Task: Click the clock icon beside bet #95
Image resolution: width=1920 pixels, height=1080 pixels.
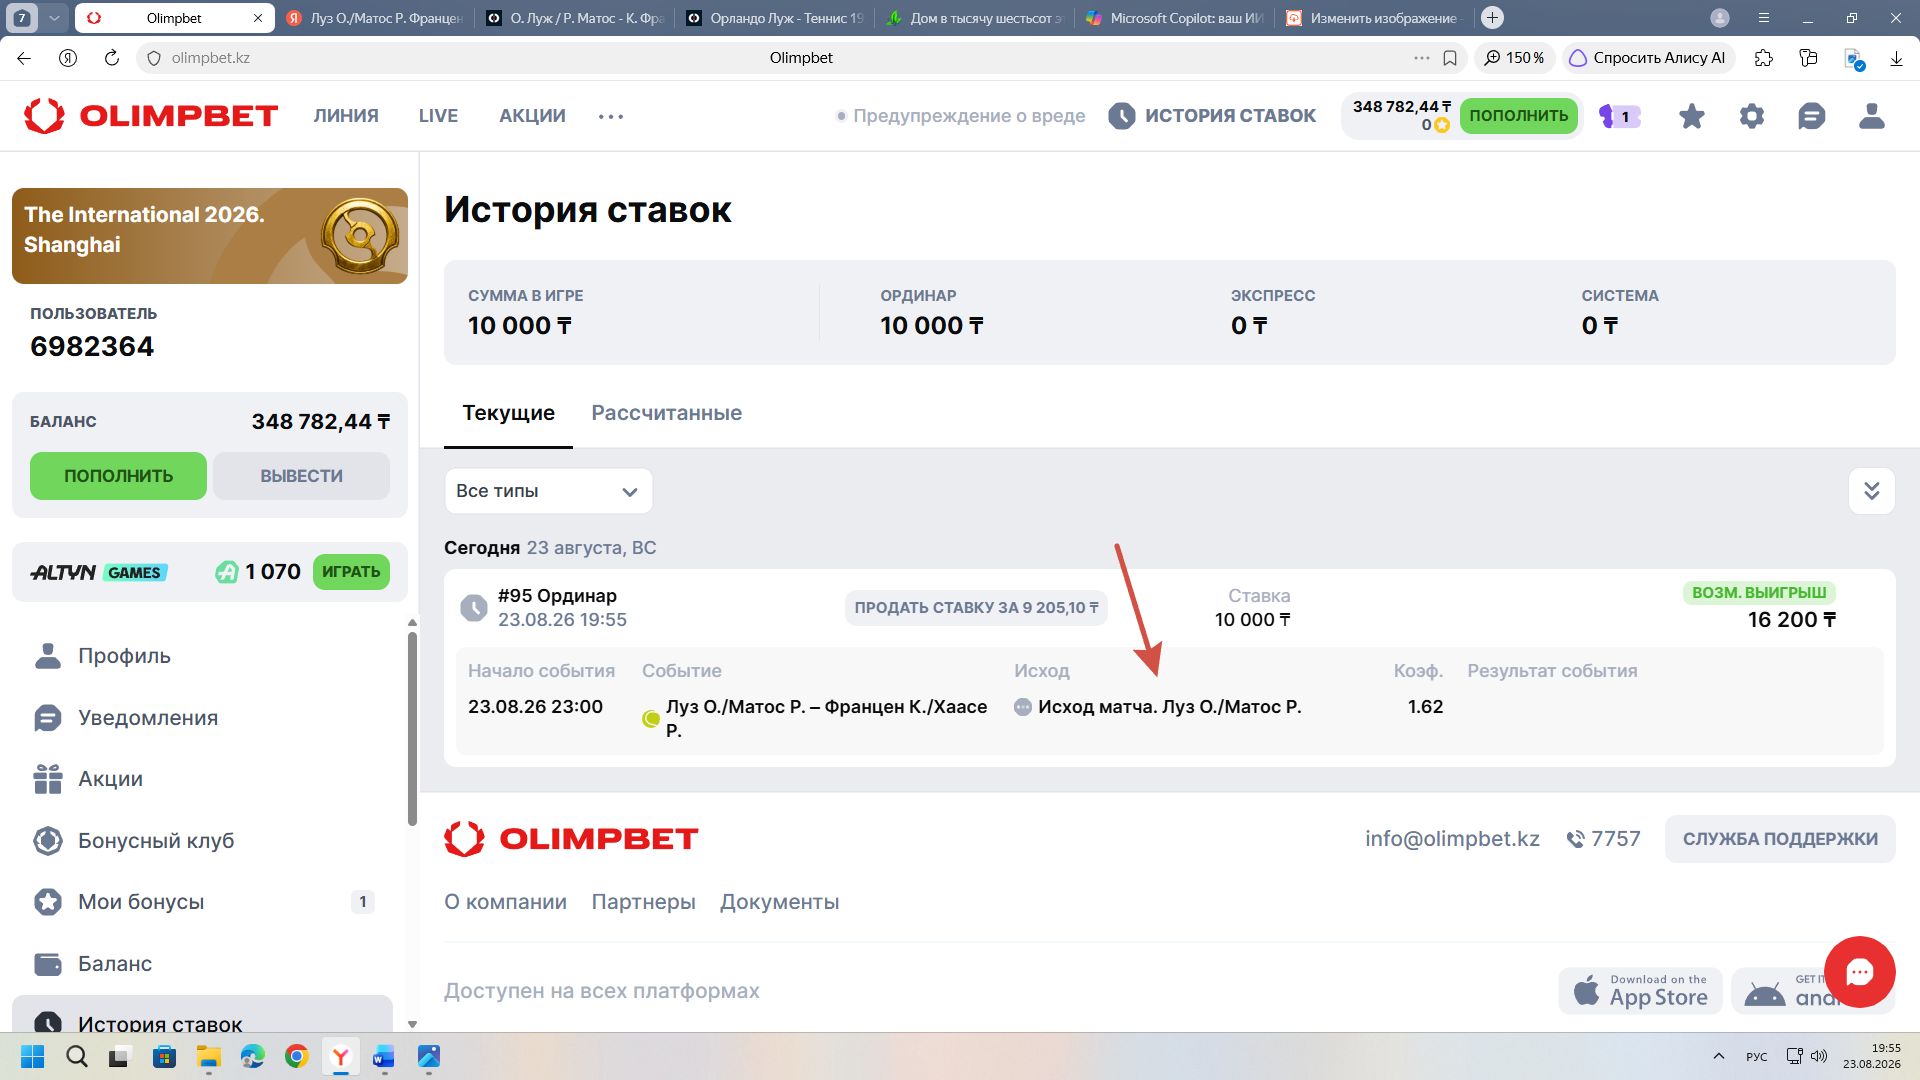Action: [473, 607]
